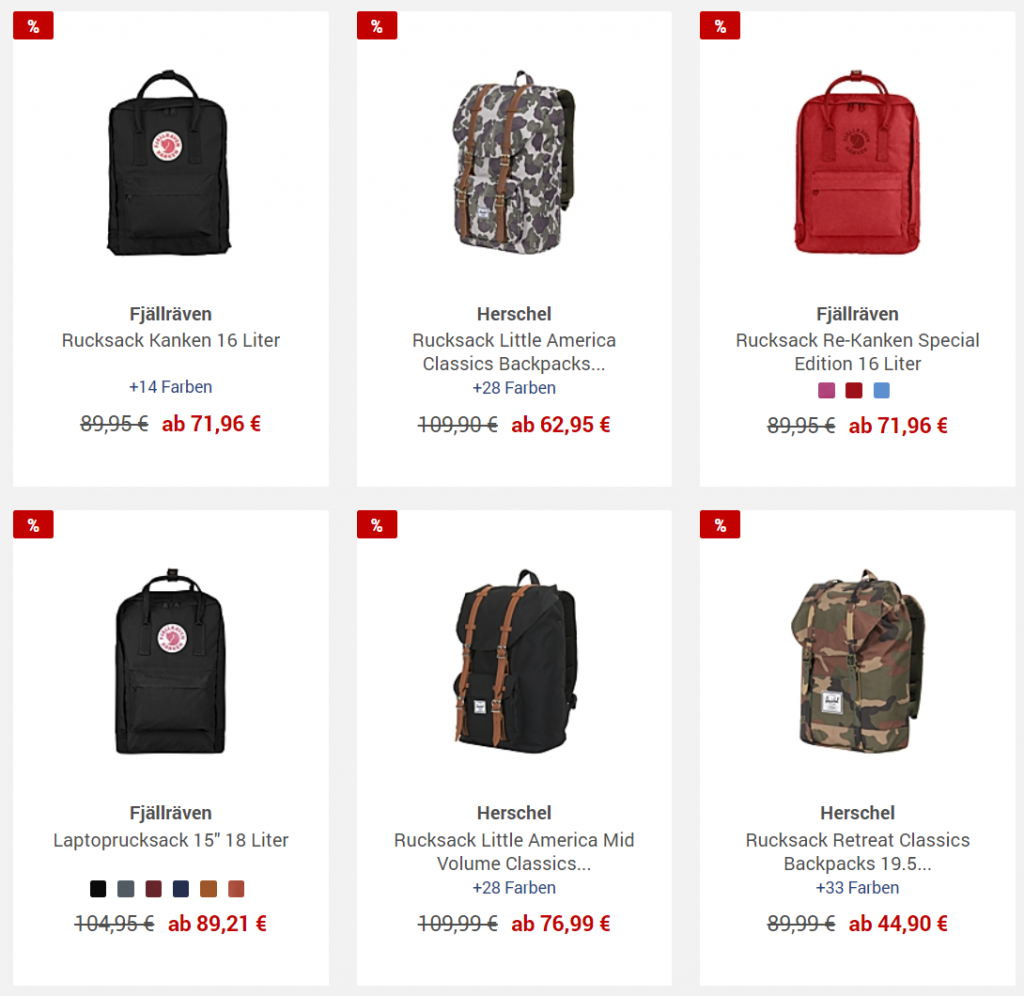Click the sale badge on Little America Mid Volume card

[377, 524]
